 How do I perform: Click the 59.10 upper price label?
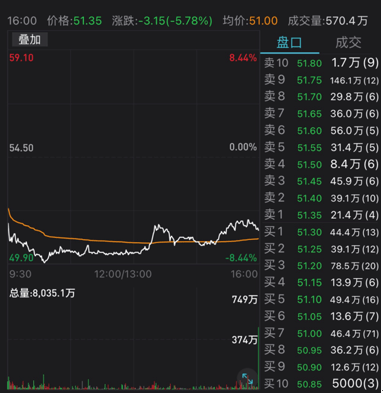(x=21, y=58)
